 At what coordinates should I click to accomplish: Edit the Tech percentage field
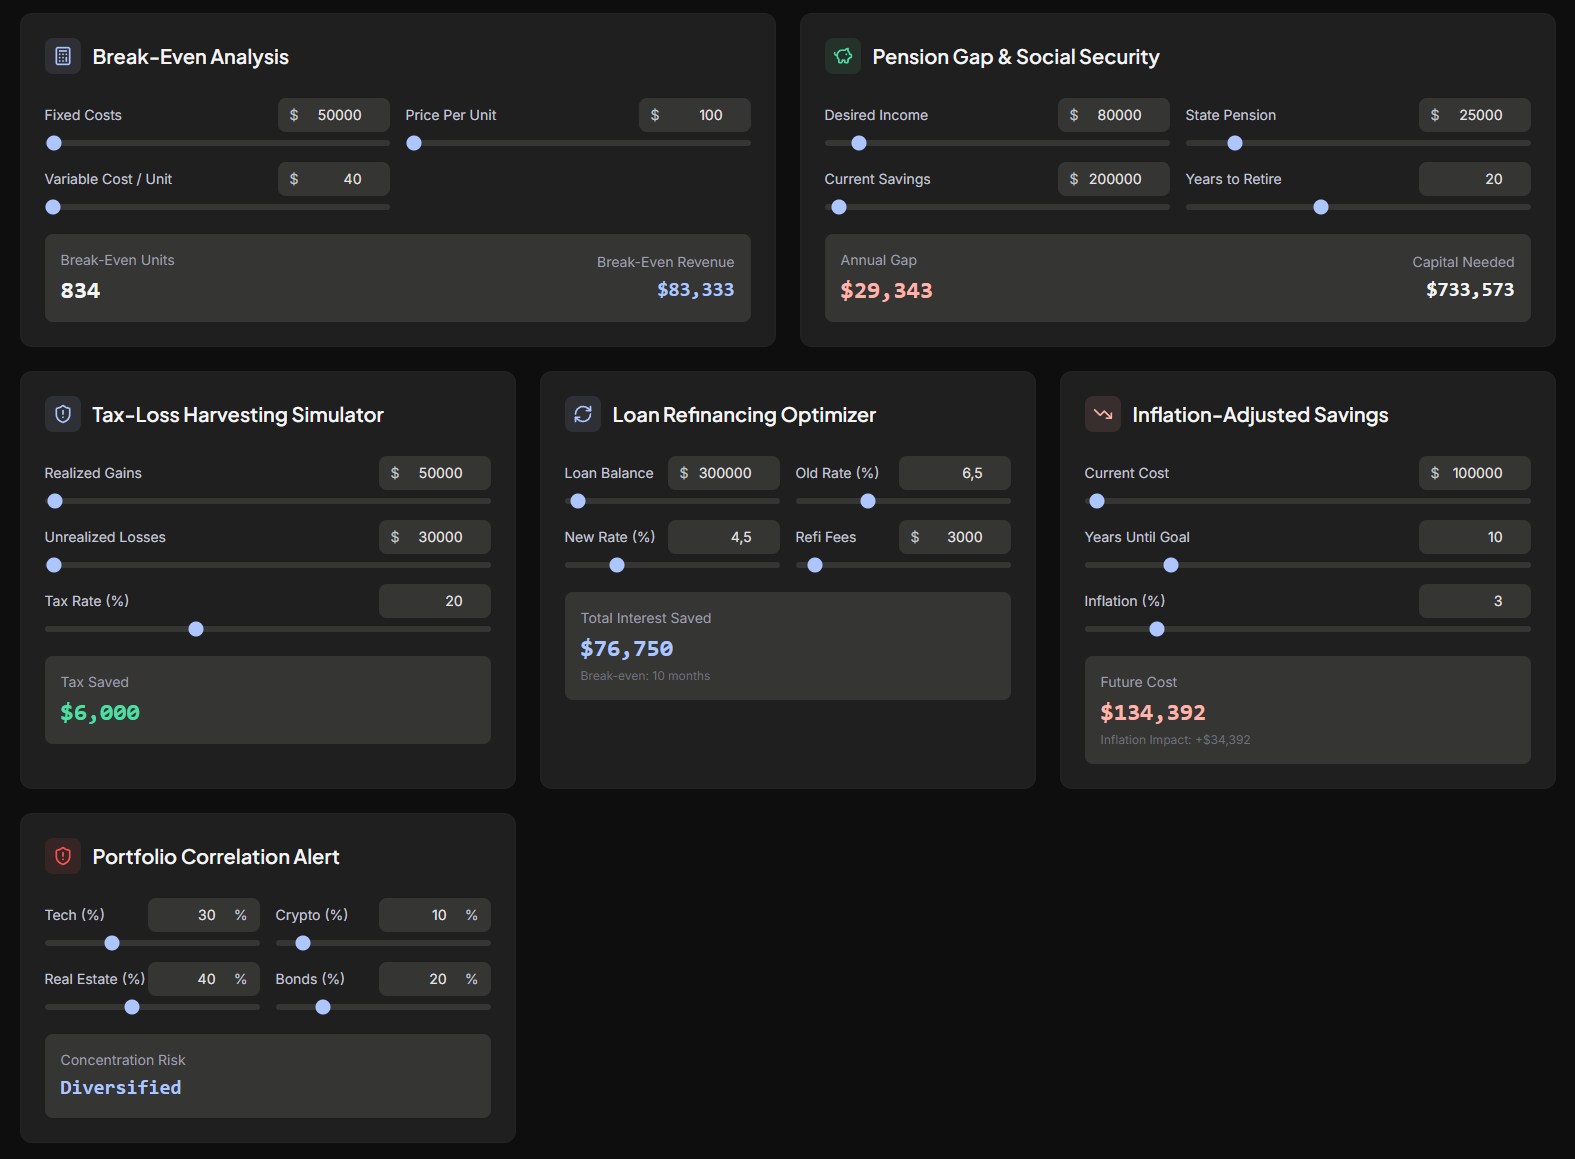click(x=204, y=915)
